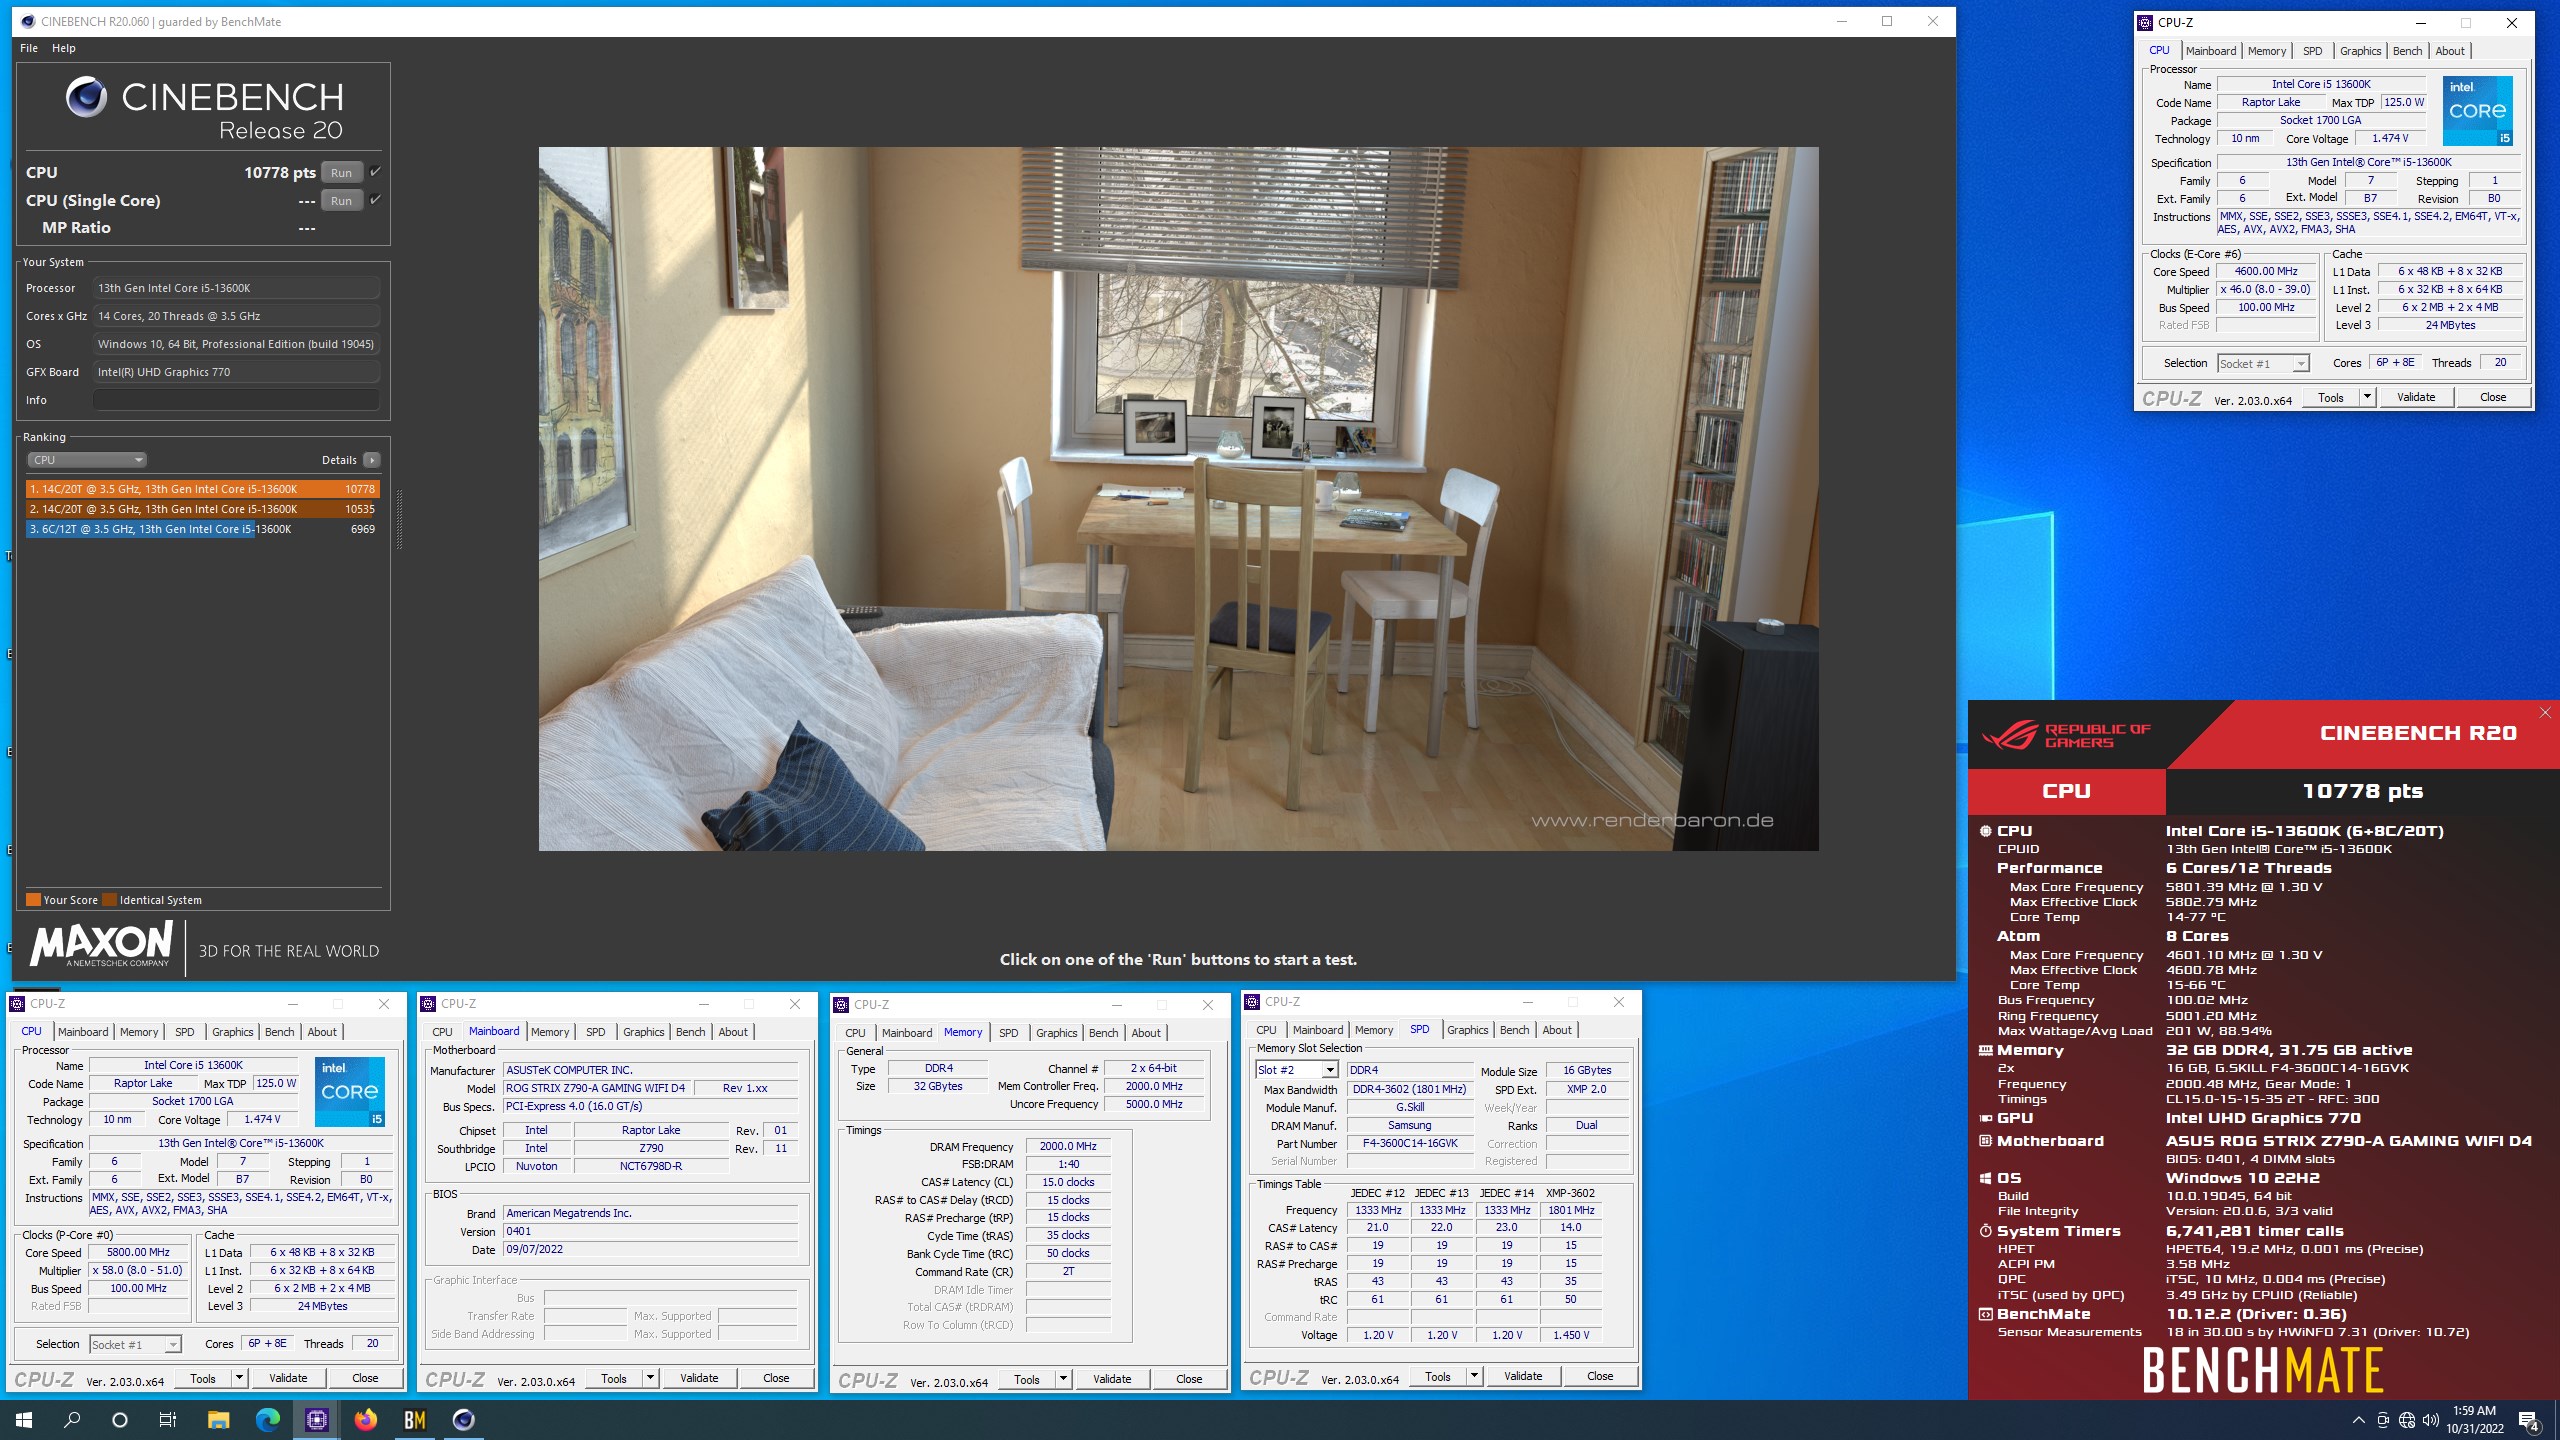Click the Info input field in Cinebench
This screenshot has width=2560, height=1440.
[236, 400]
